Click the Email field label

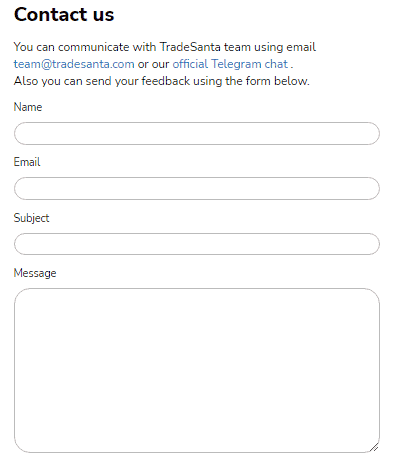[27, 162]
